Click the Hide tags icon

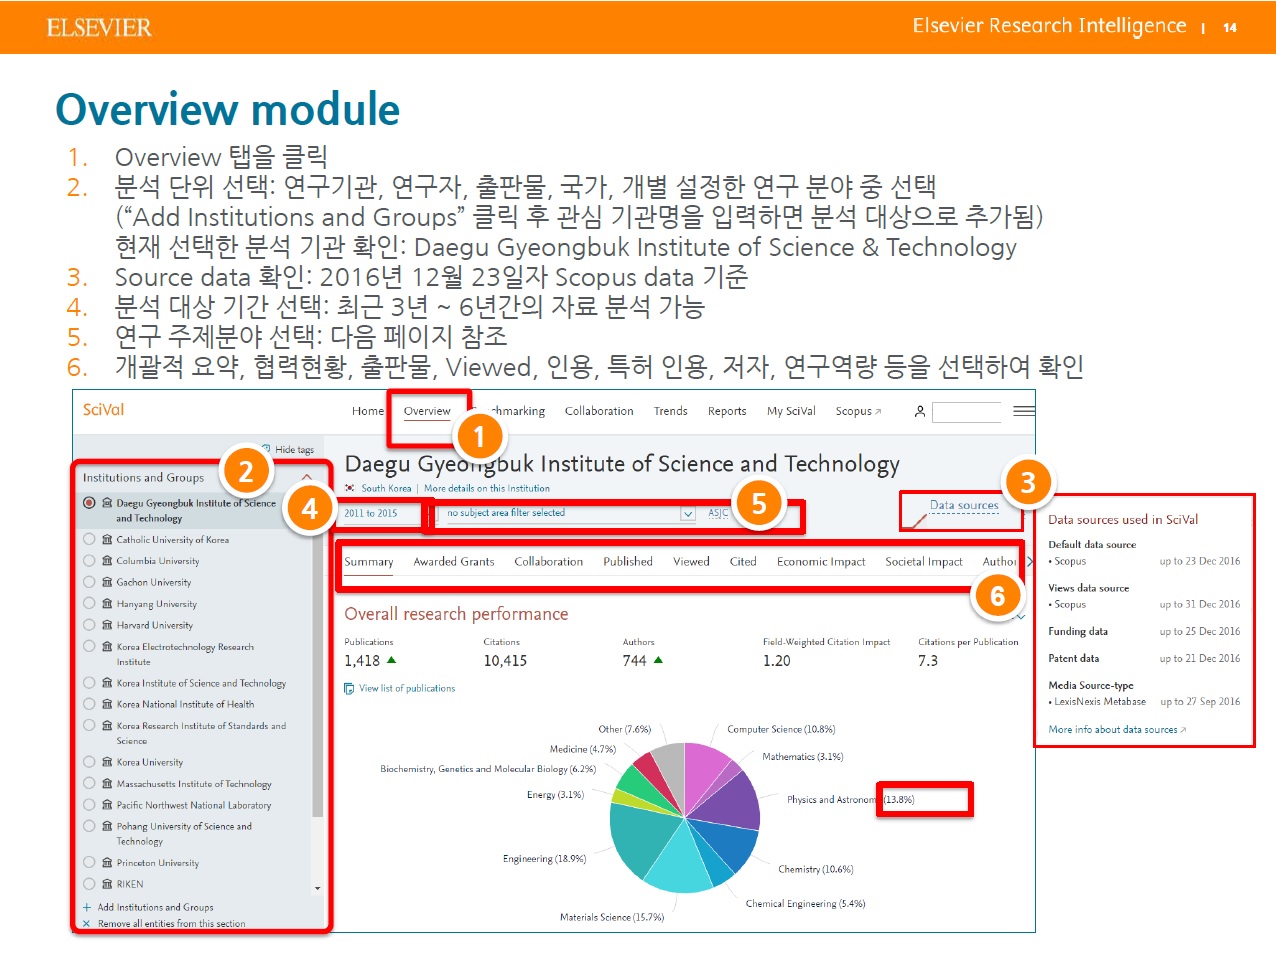click(x=266, y=449)
